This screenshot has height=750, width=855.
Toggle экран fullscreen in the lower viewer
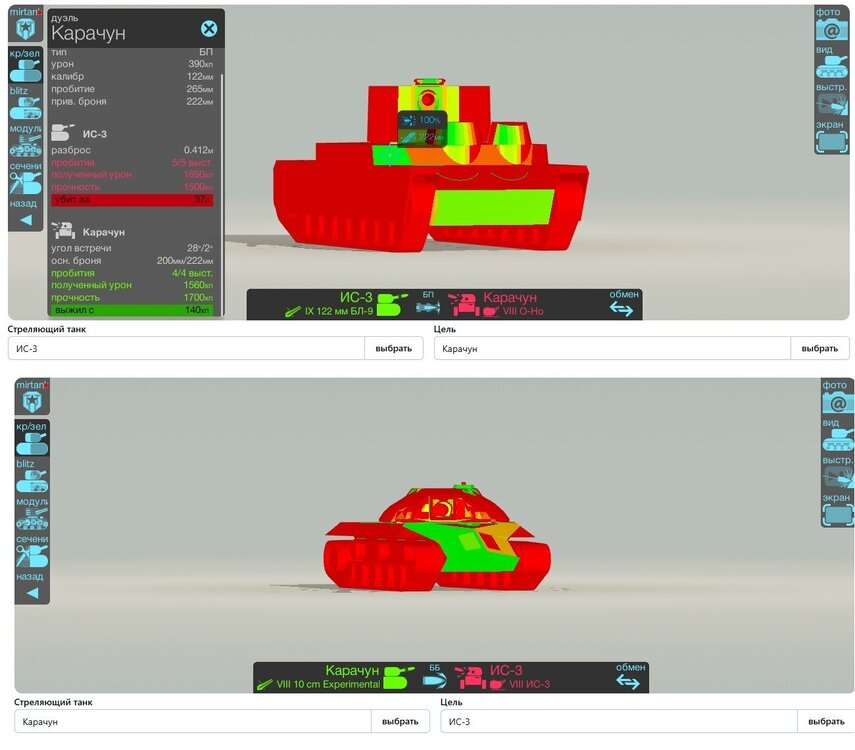tap(838, 510)
